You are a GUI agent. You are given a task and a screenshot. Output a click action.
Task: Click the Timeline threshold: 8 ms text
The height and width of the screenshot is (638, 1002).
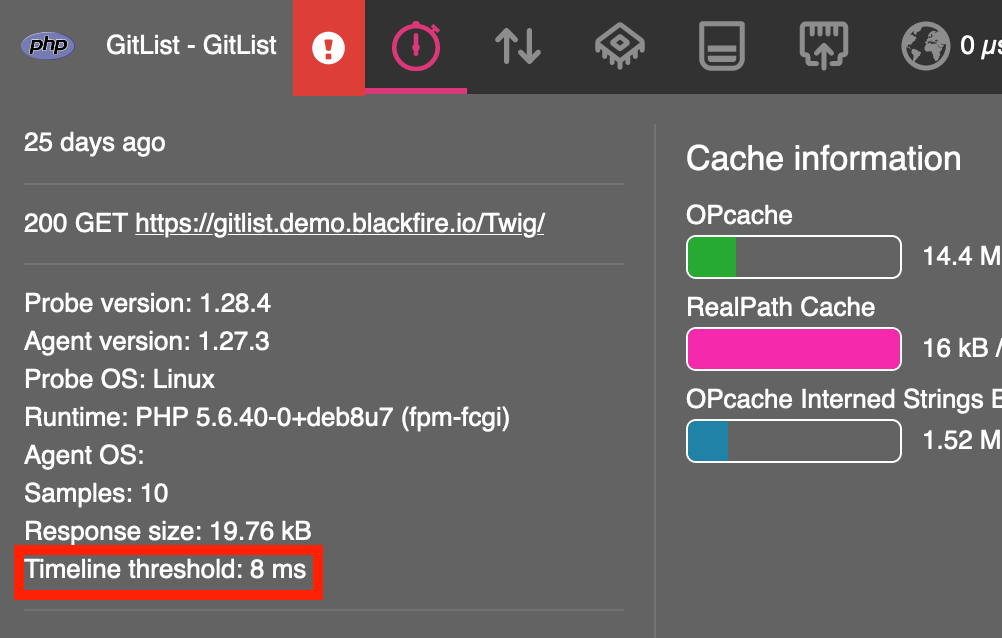click(165, 569)
